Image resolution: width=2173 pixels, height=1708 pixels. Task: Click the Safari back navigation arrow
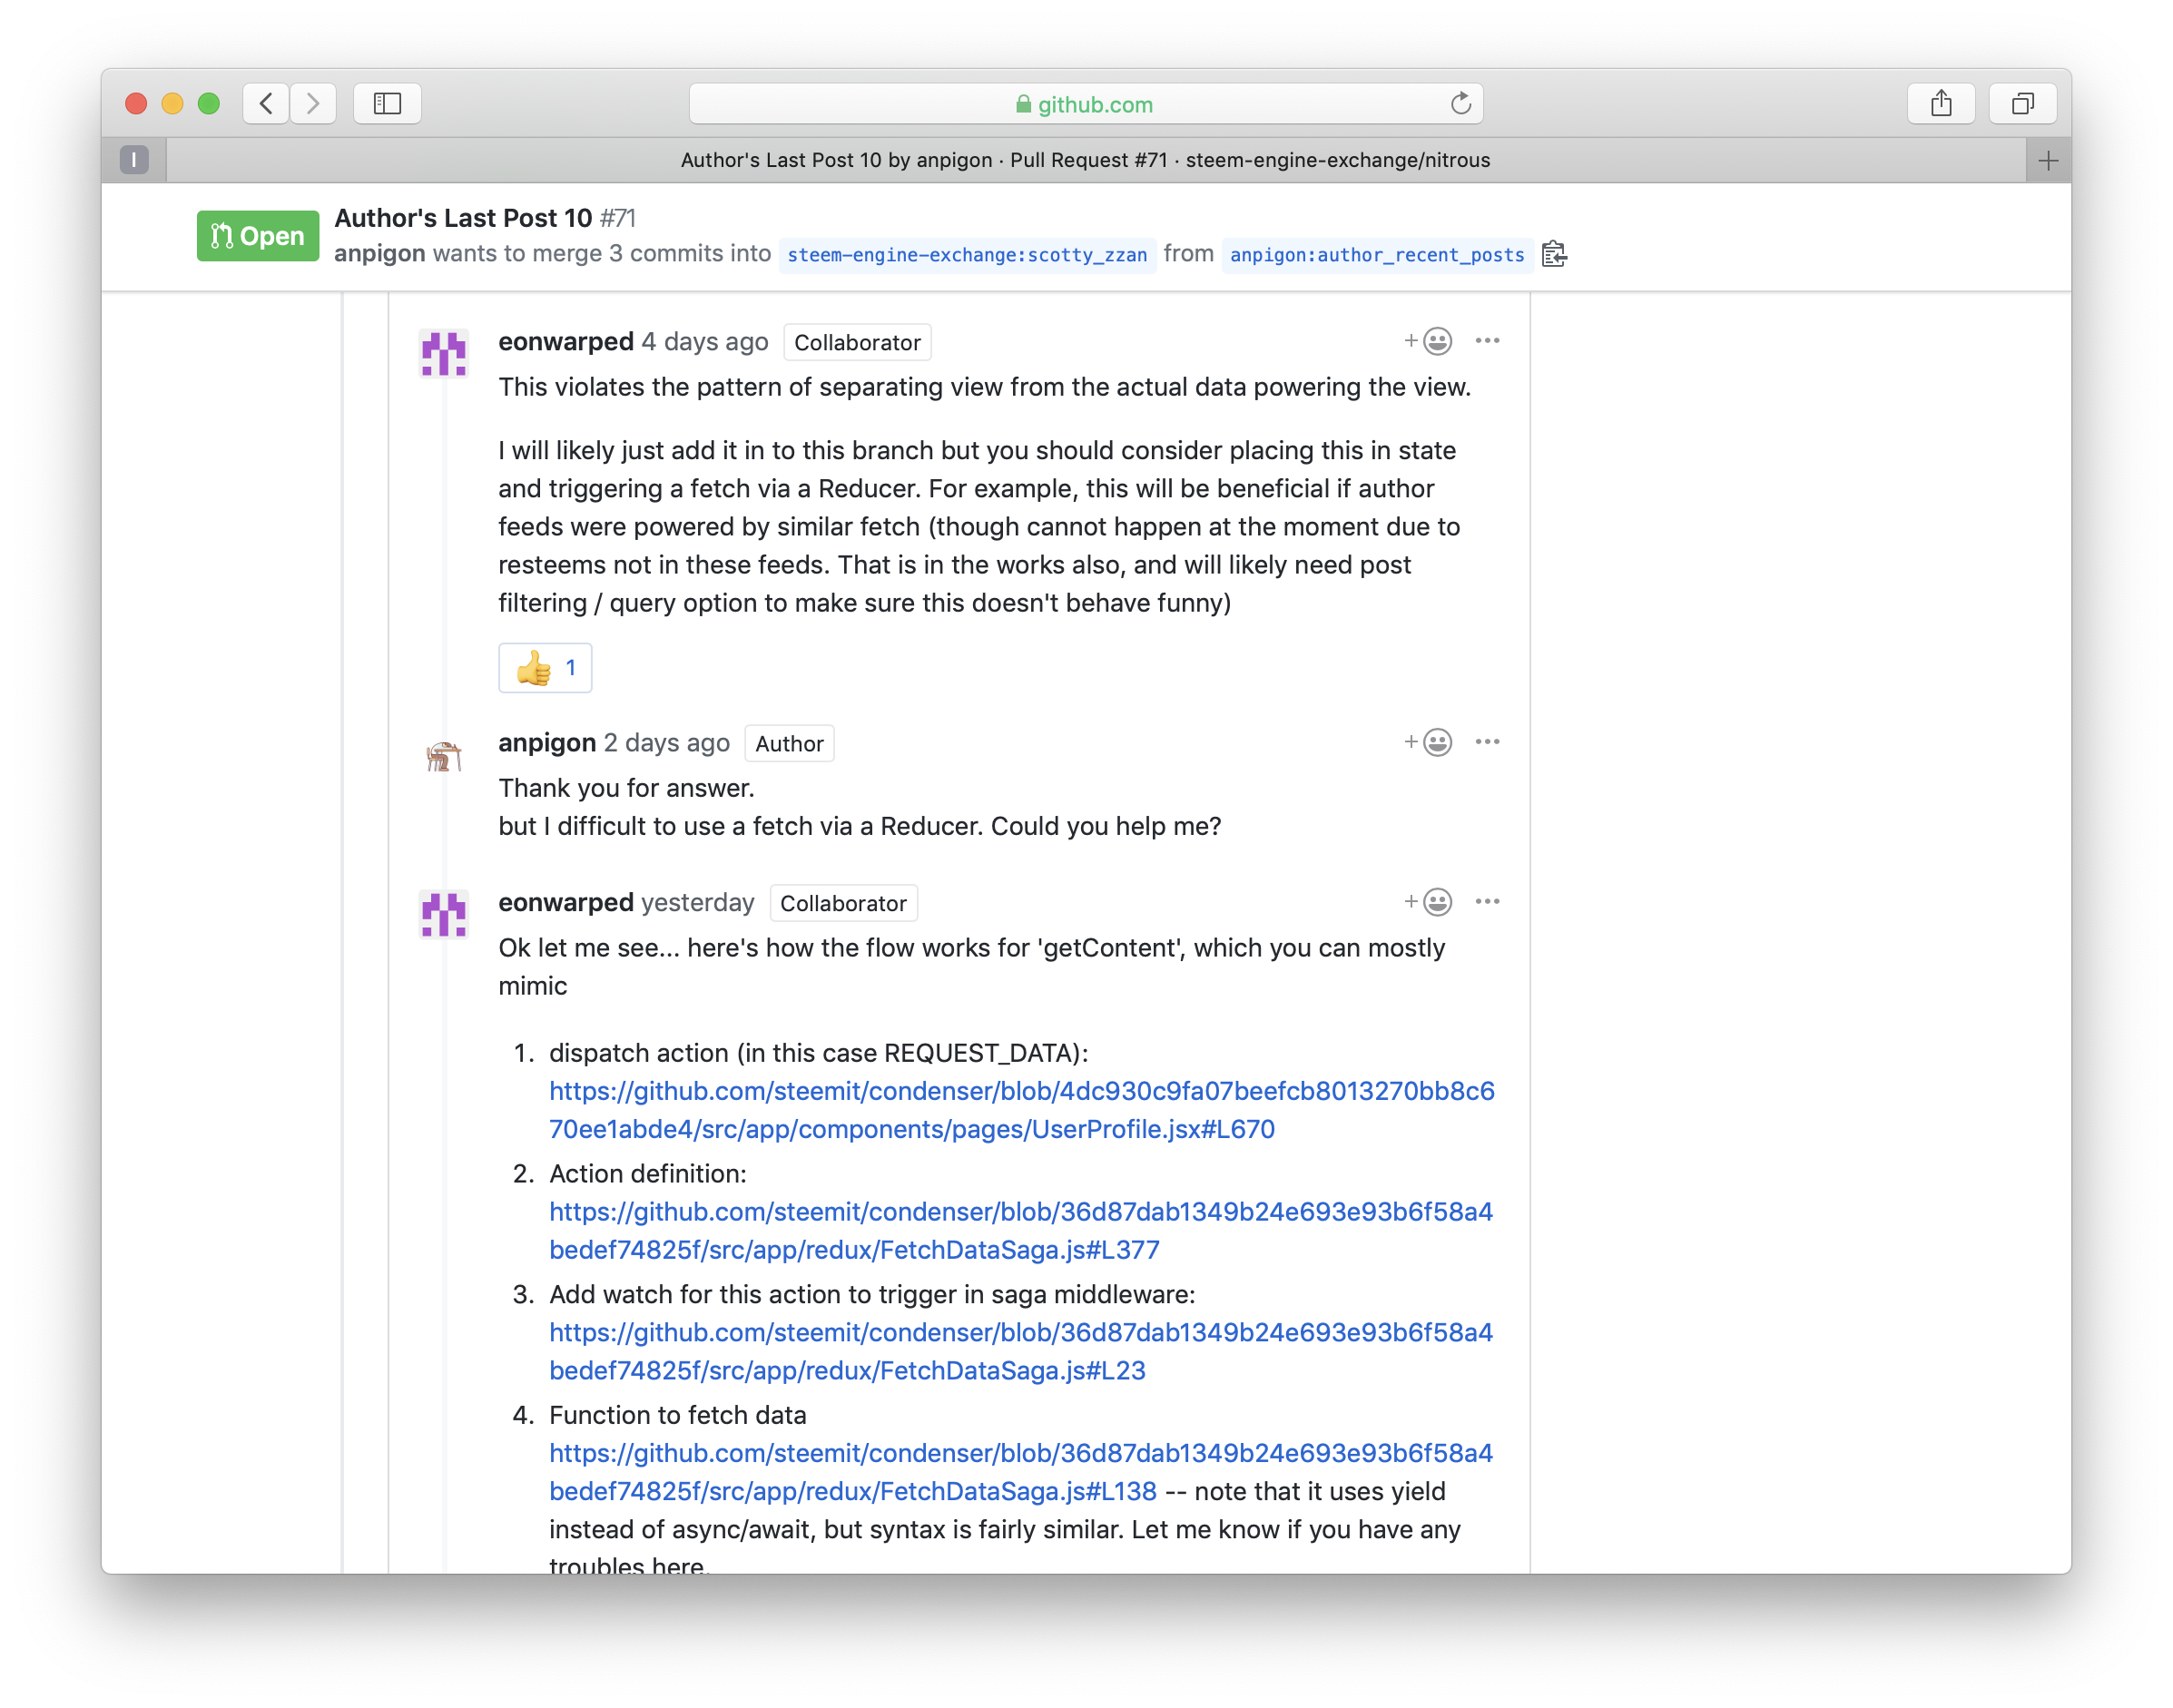(266, 103)
